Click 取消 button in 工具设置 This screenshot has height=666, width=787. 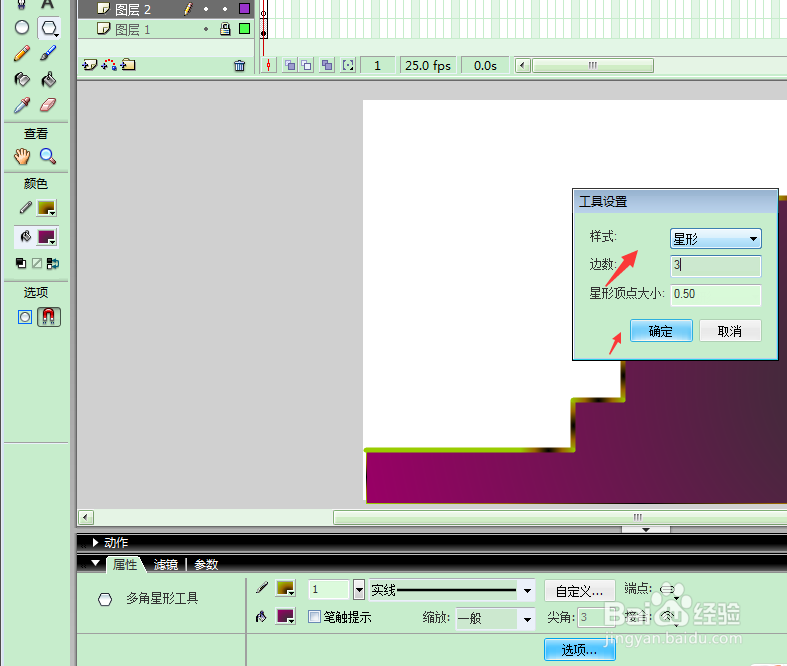coord(730,331)
